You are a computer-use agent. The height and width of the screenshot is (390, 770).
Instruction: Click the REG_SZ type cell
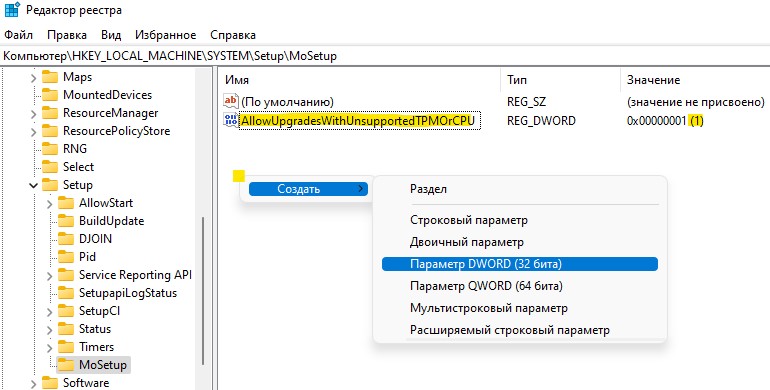(x=526, y=102)
